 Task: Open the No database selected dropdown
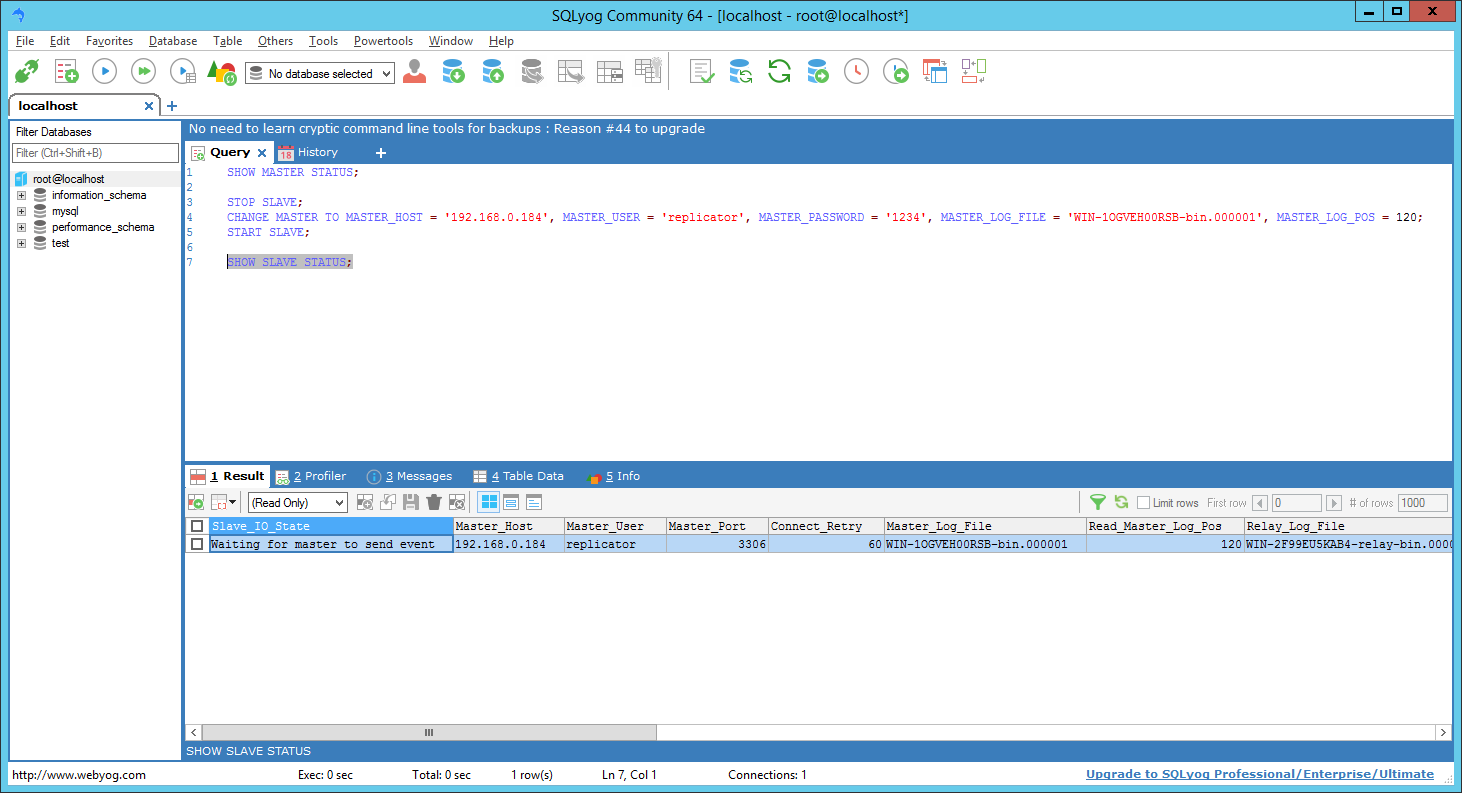click(x=320, y=73)
